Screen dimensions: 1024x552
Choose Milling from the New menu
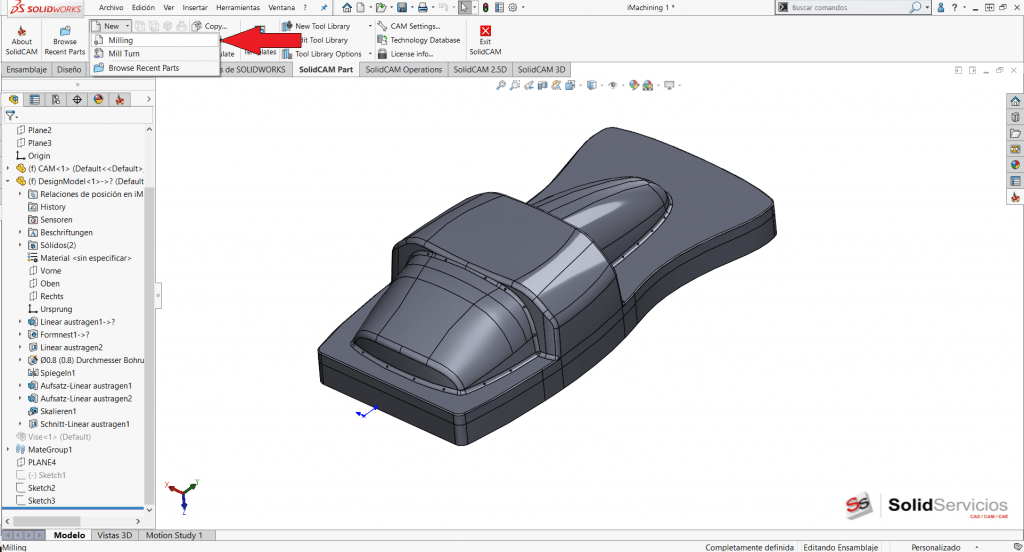[x=120, y=40]
